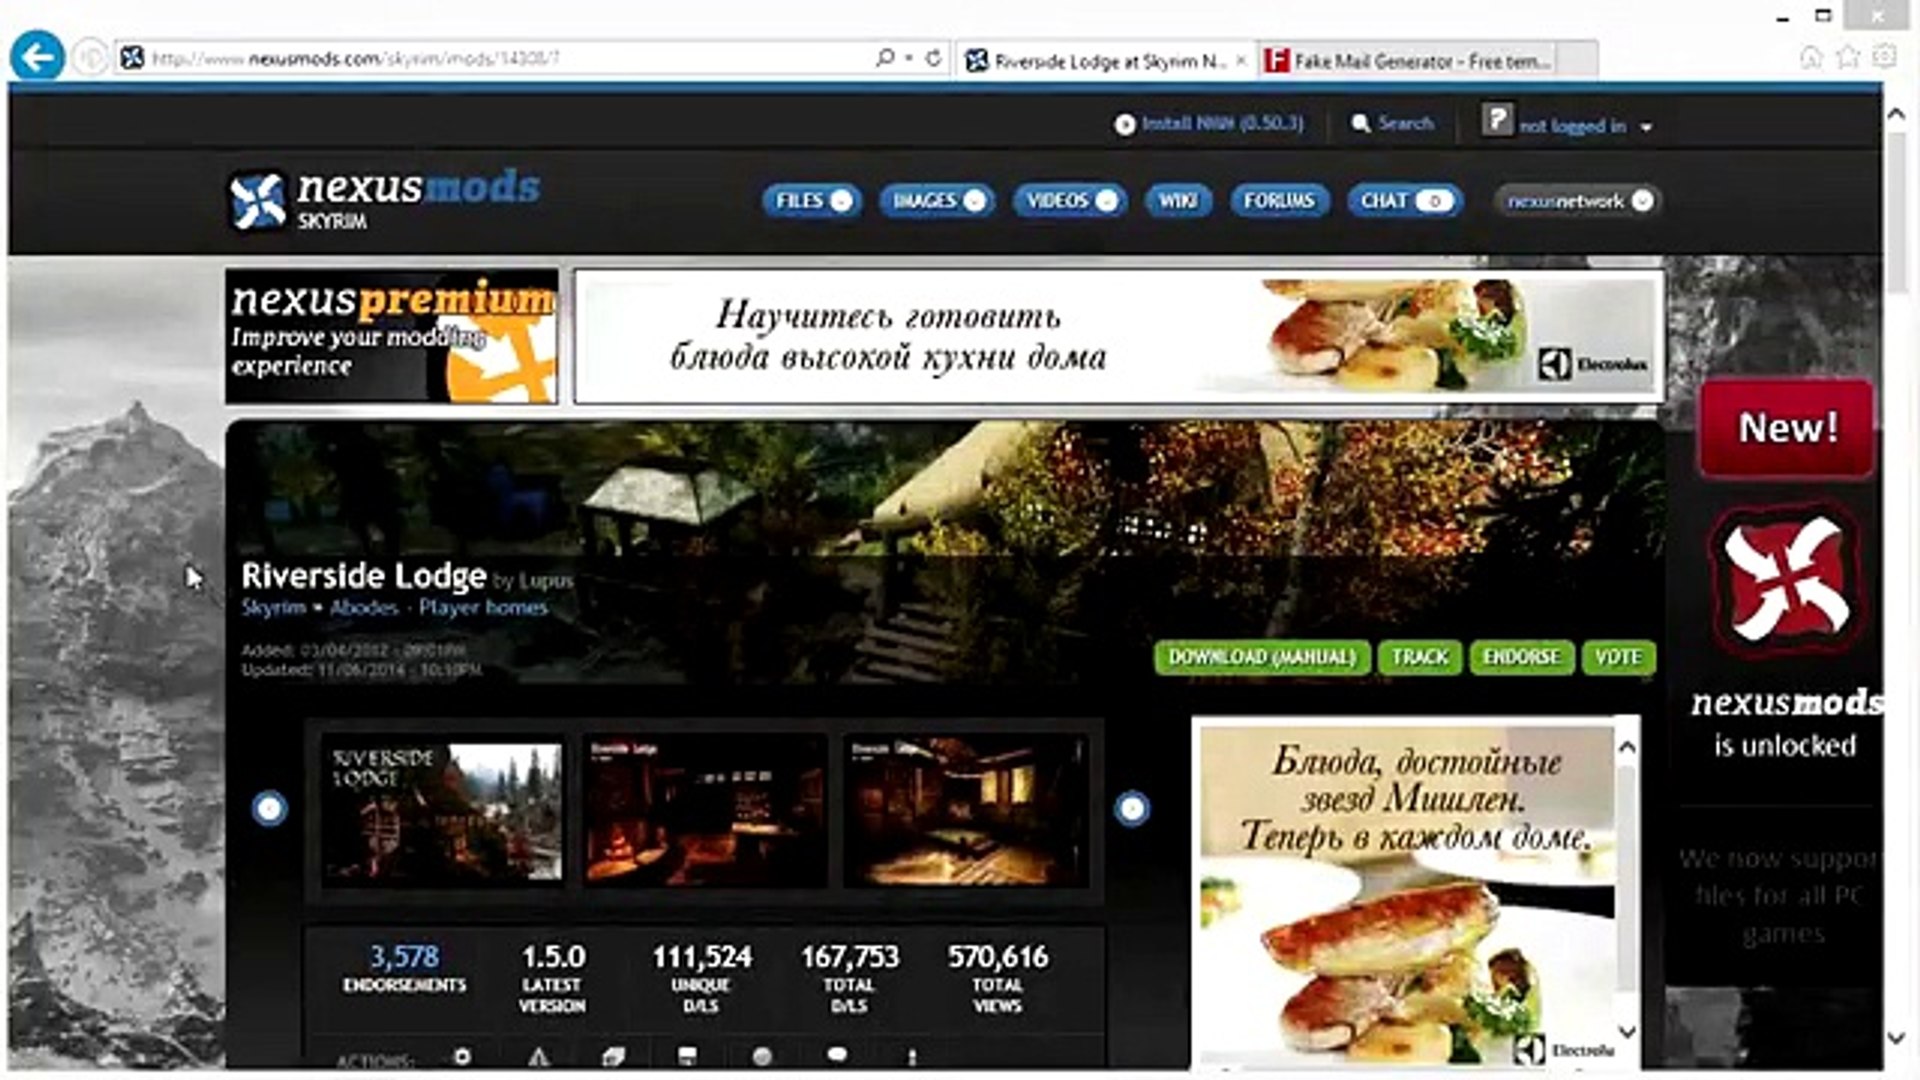Viewport: 1920px width, 1080px height.
Task: Click the question-mark avatar beside not logged in
Action: [x=1497, y=121]
